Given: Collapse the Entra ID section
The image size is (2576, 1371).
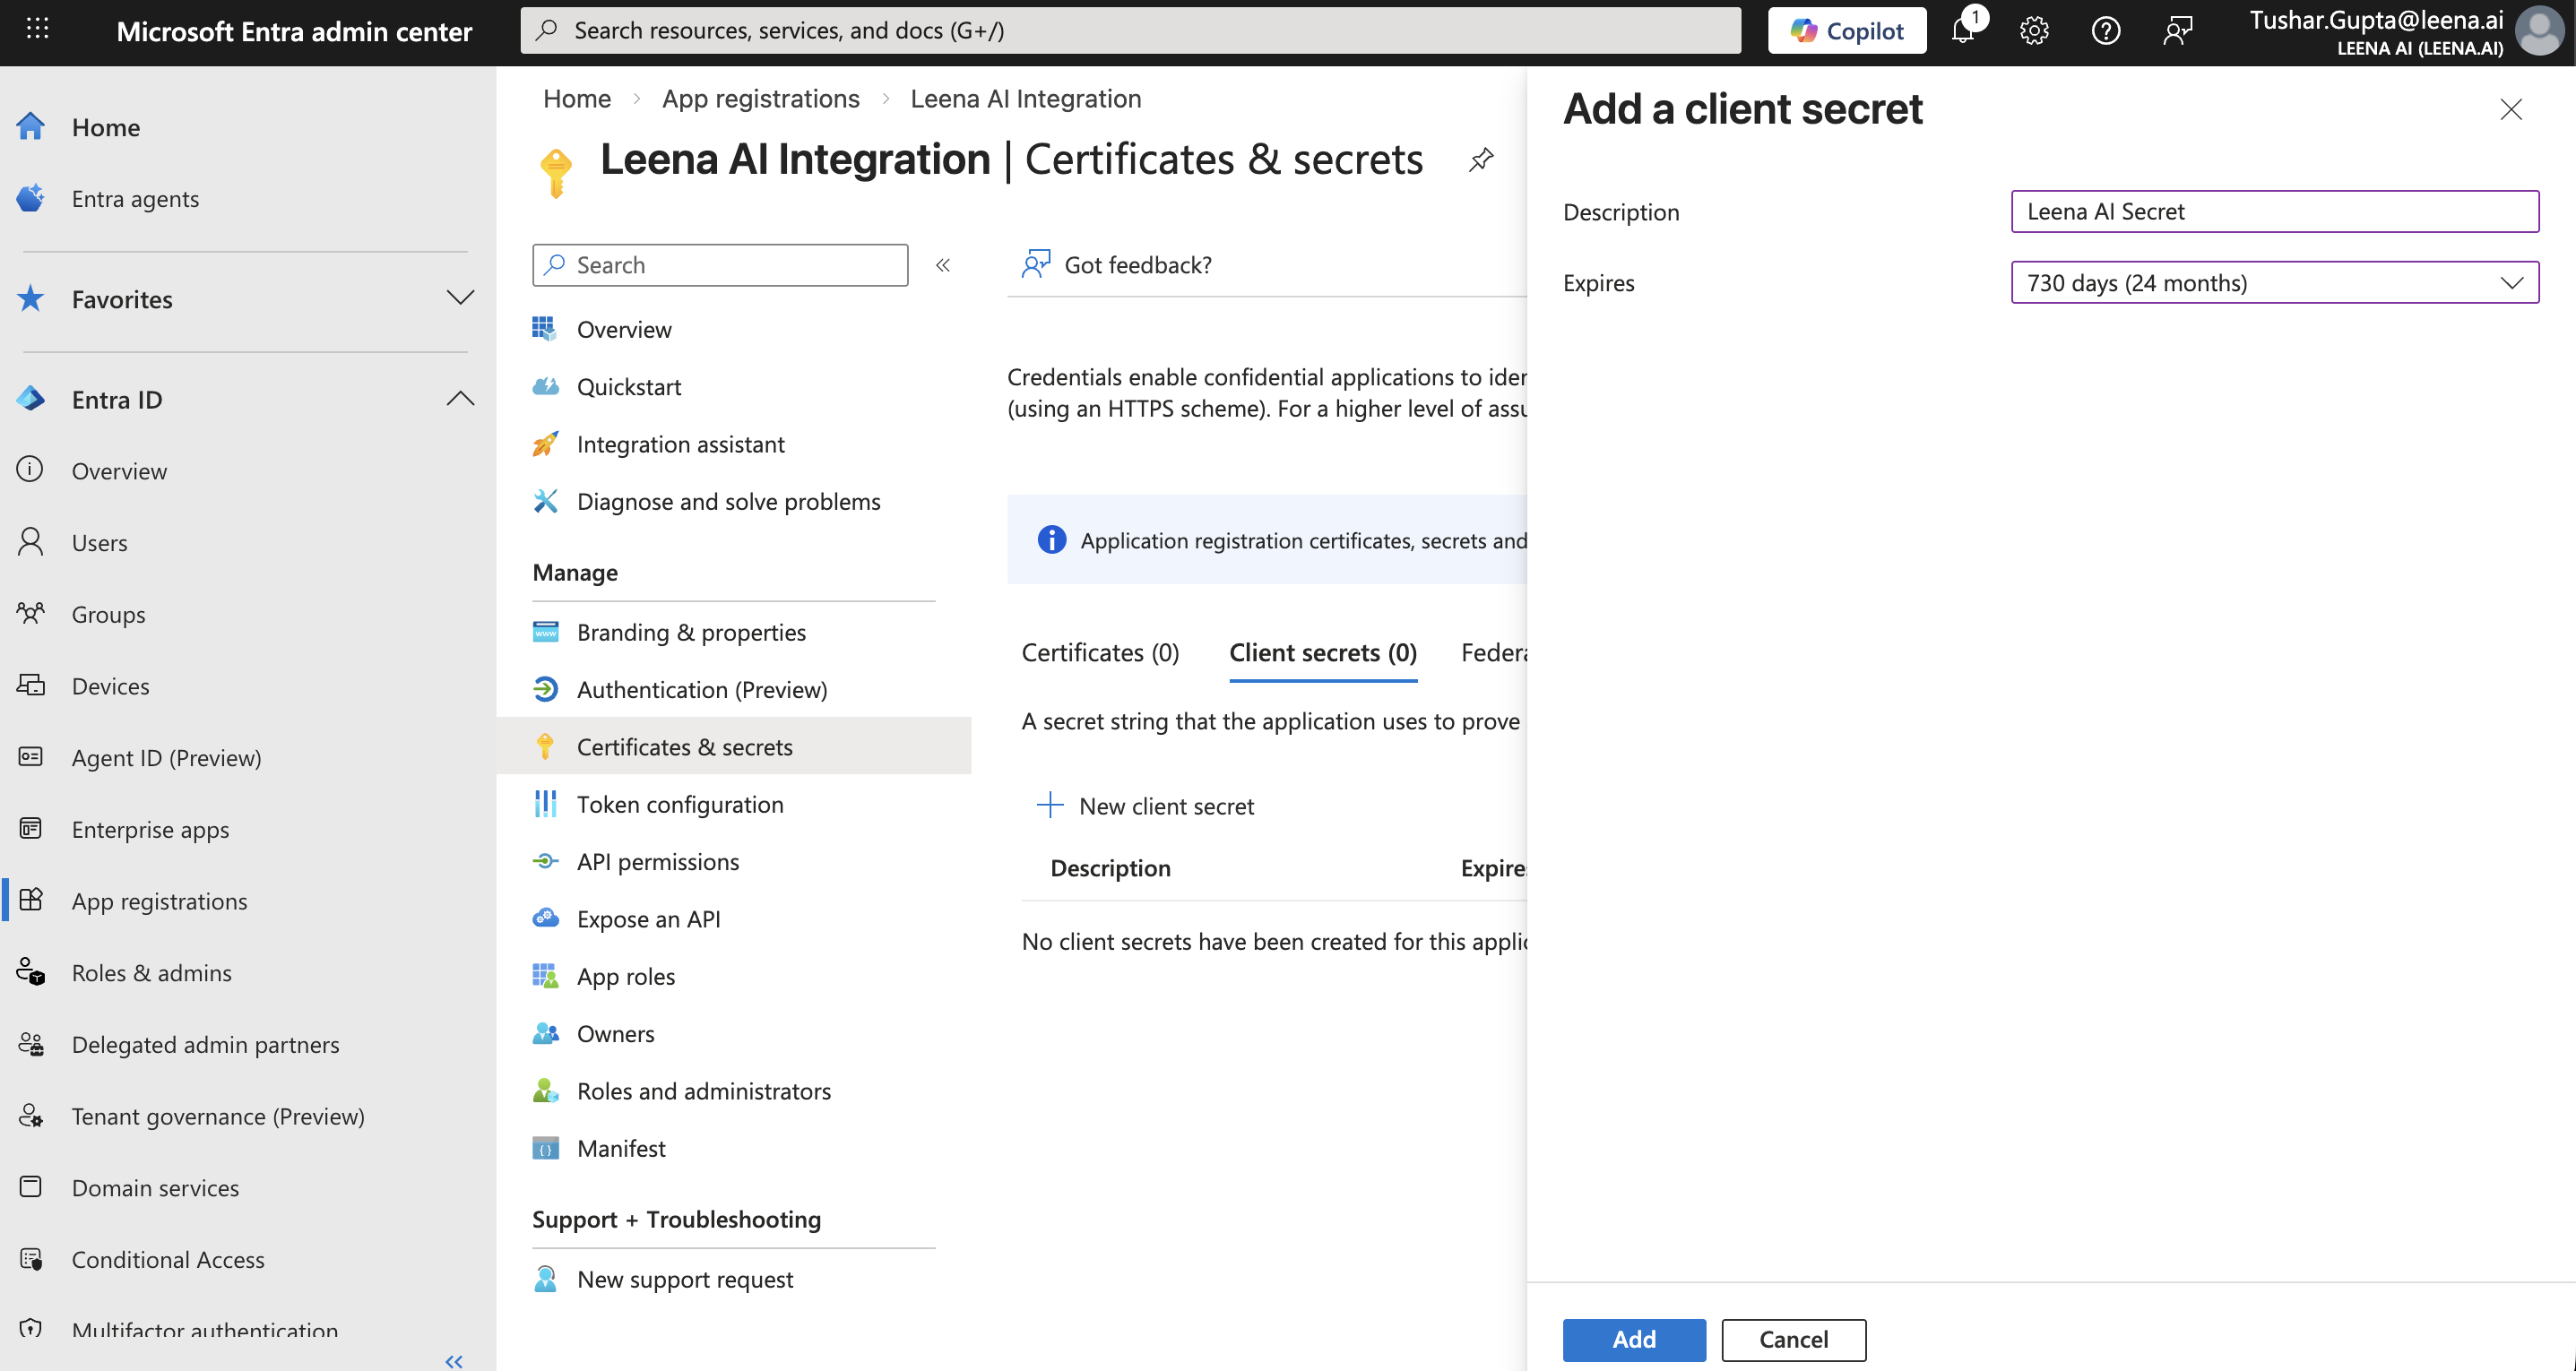Looking at the screenshot, I should point(460,399).
